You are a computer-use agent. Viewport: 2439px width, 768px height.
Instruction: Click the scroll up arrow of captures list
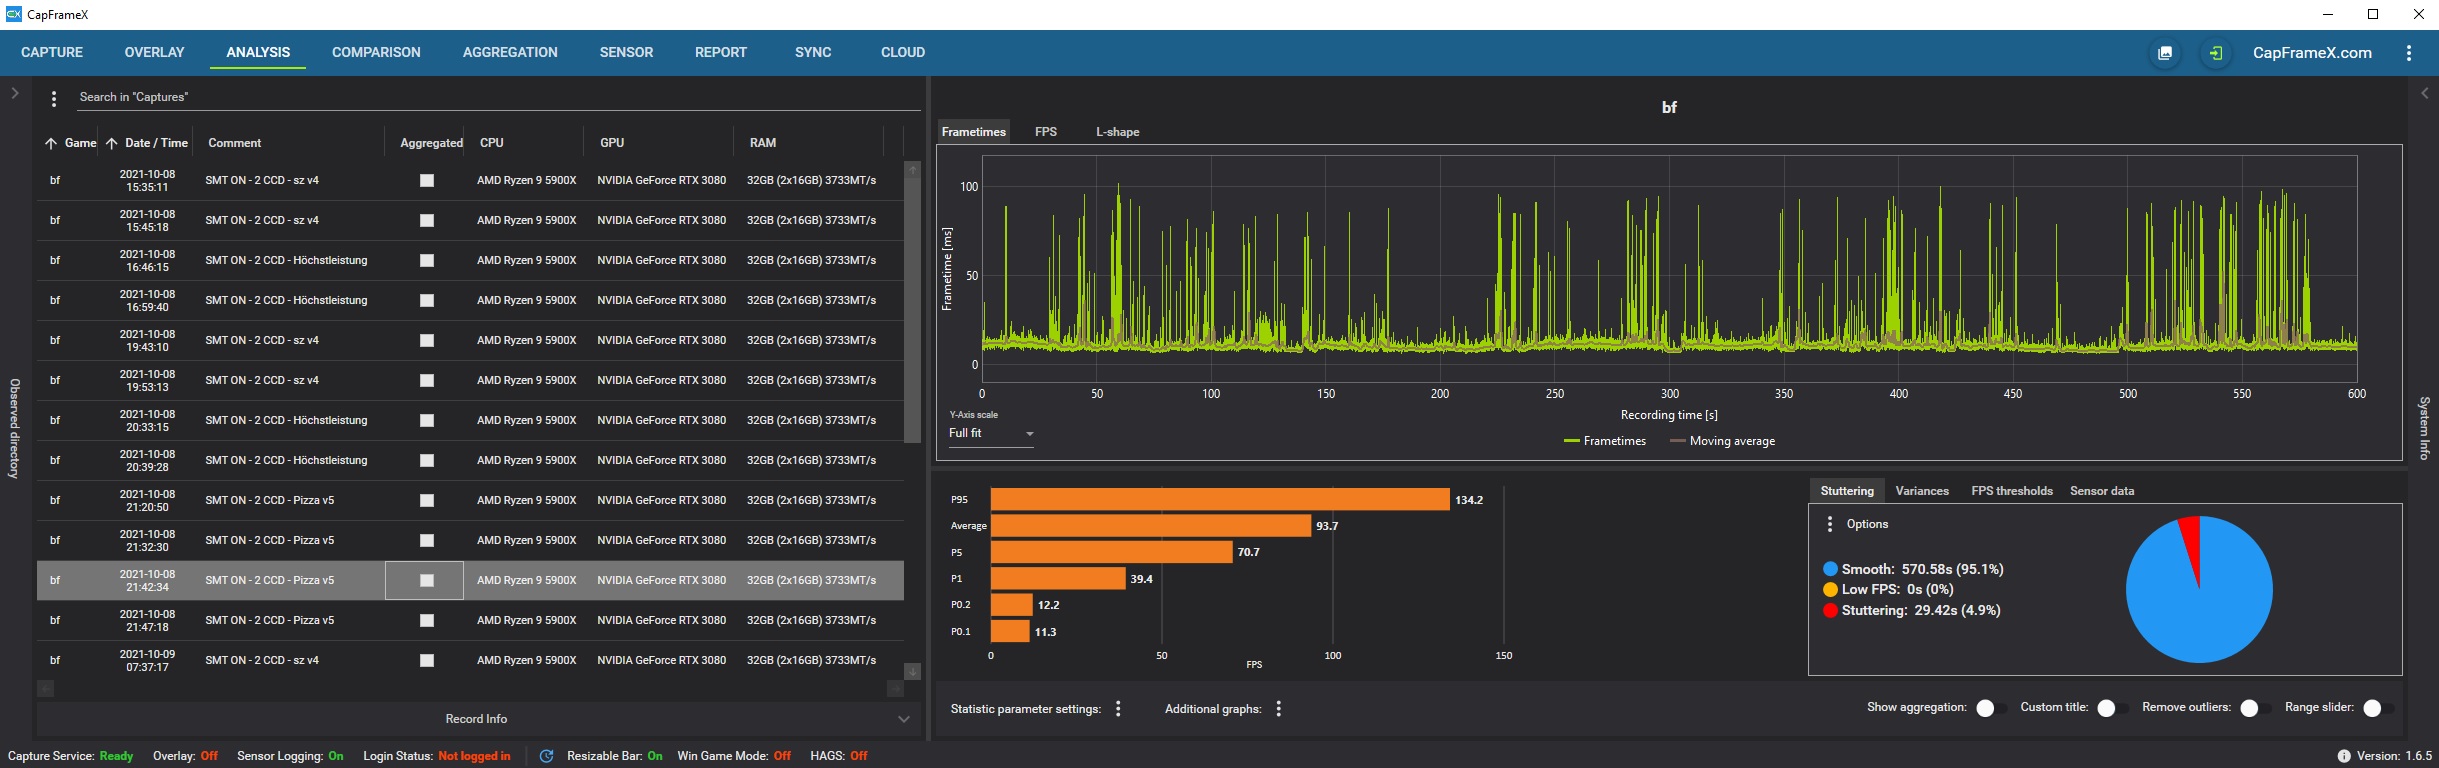tap(912, 170)
